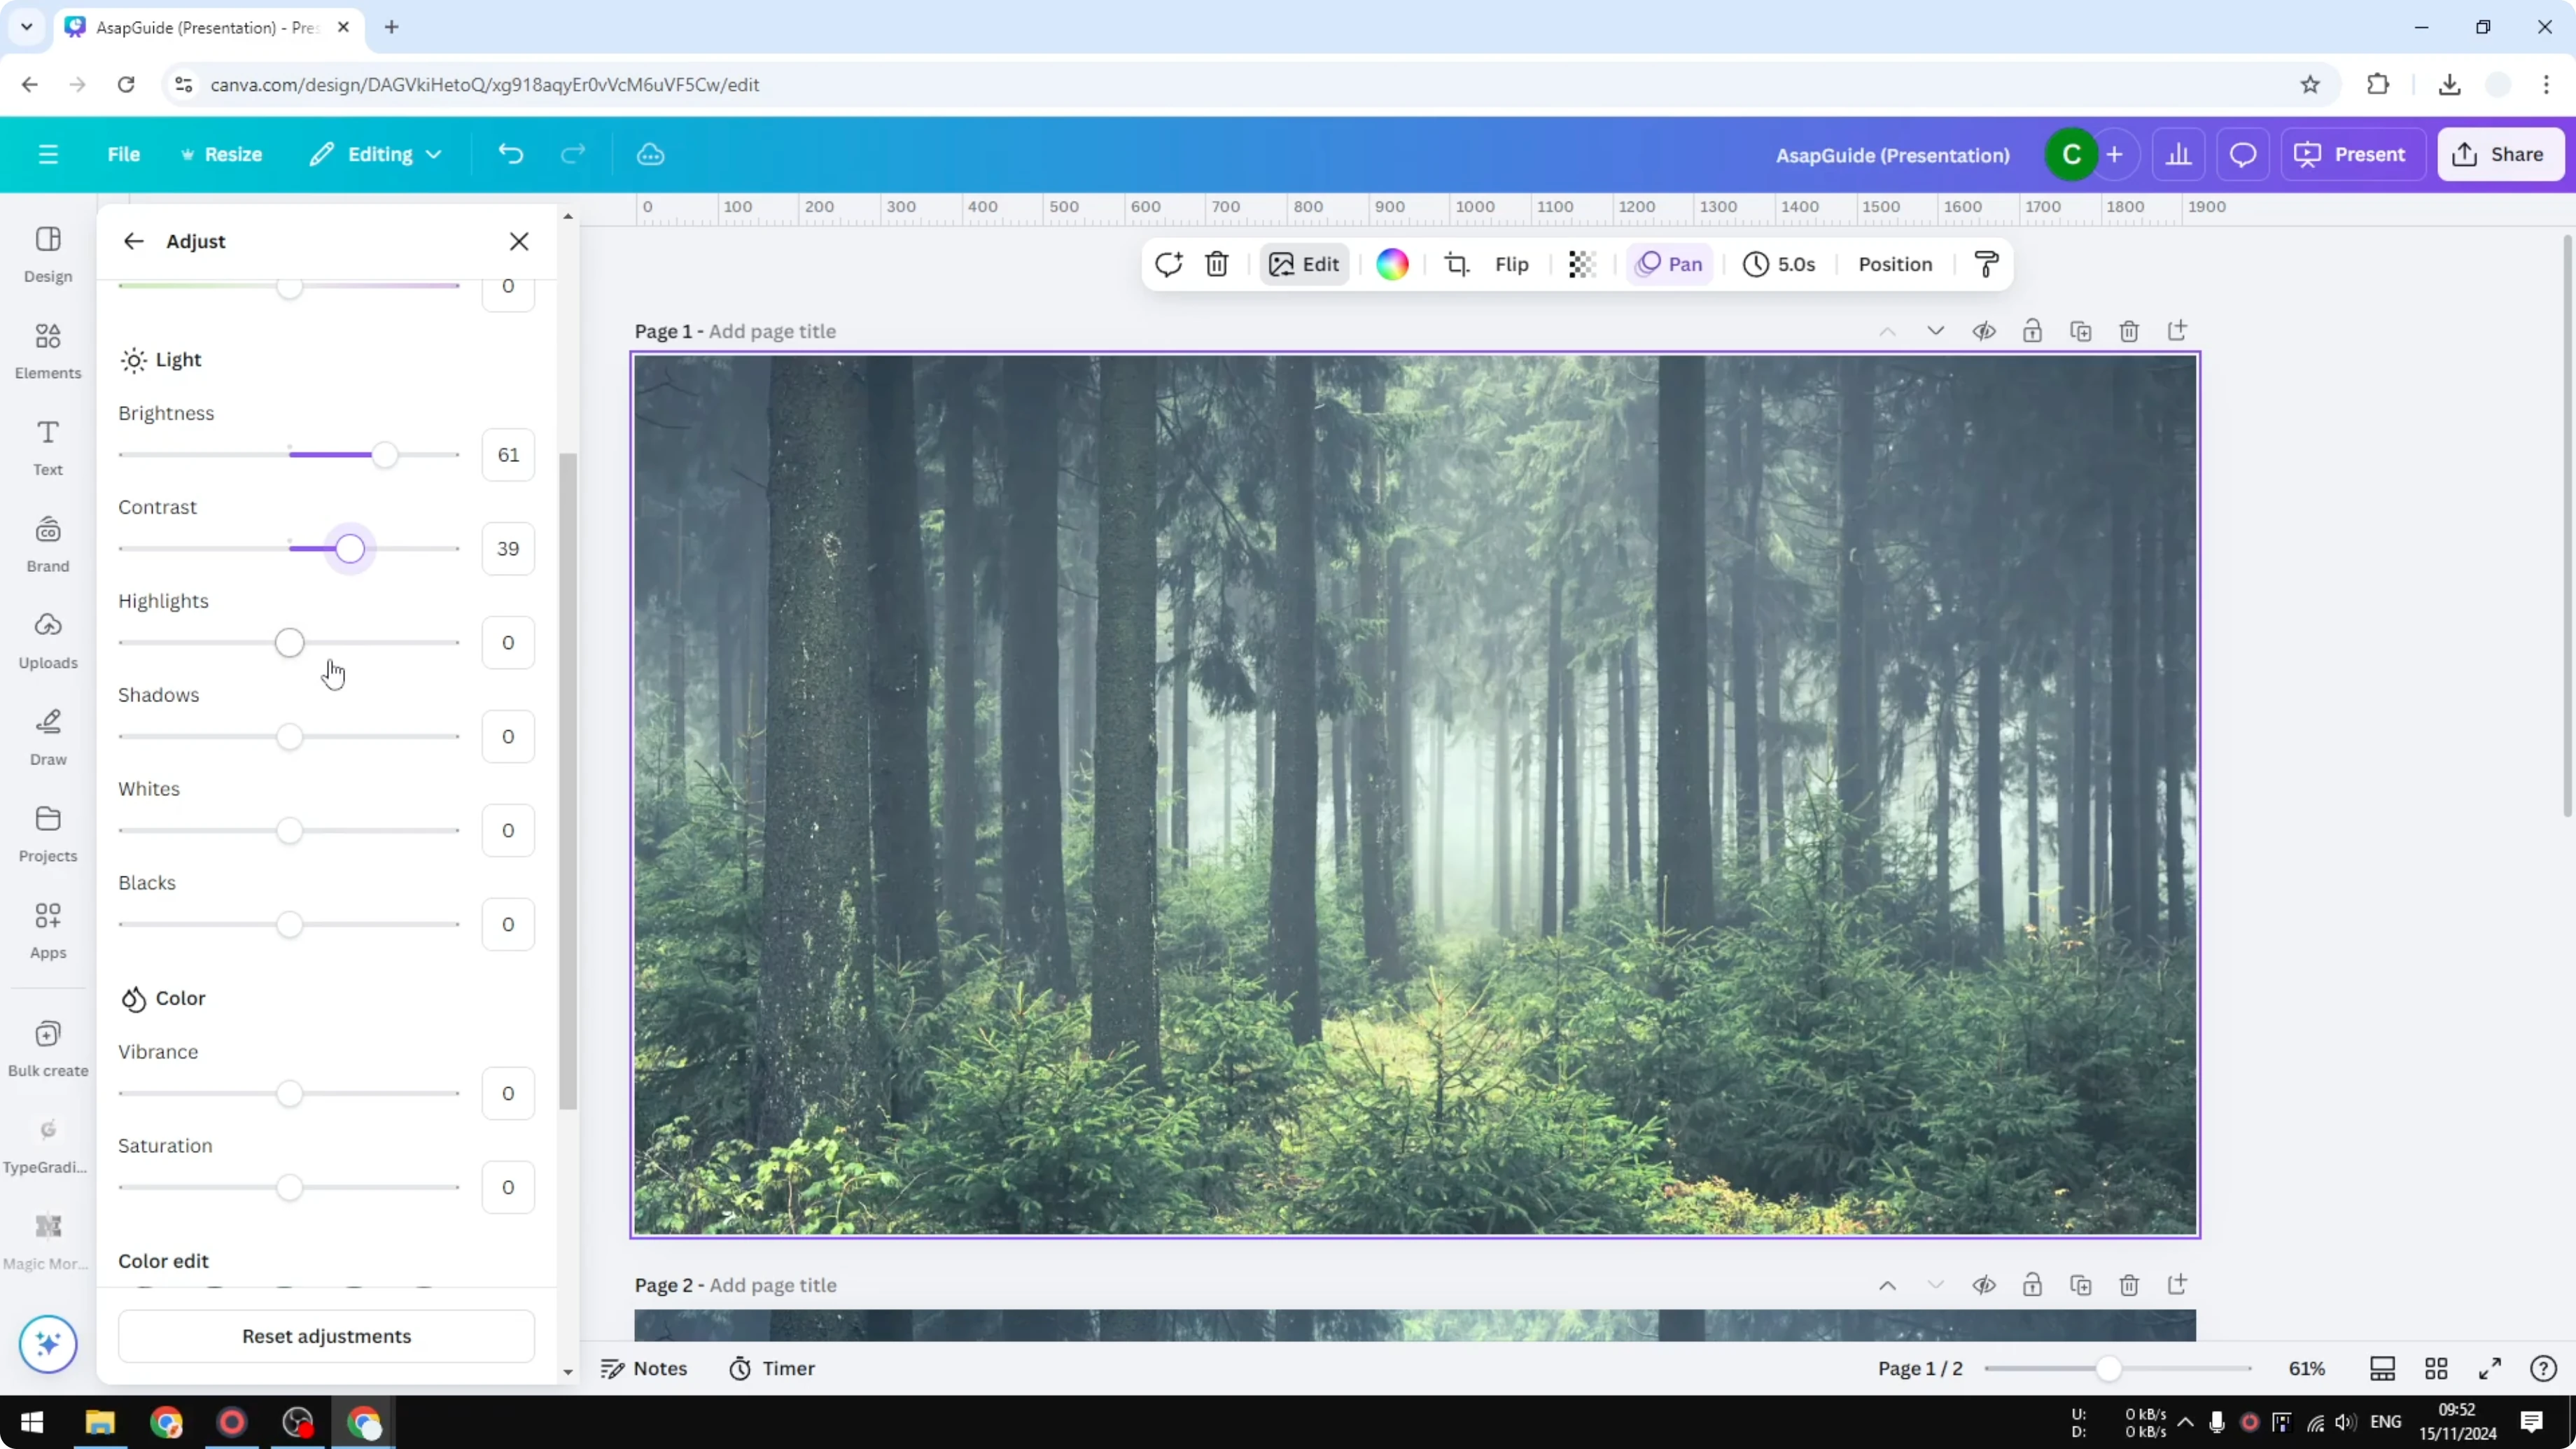Open the Text panel in the sidebar

pyautogui.click(x=47, y=448)
